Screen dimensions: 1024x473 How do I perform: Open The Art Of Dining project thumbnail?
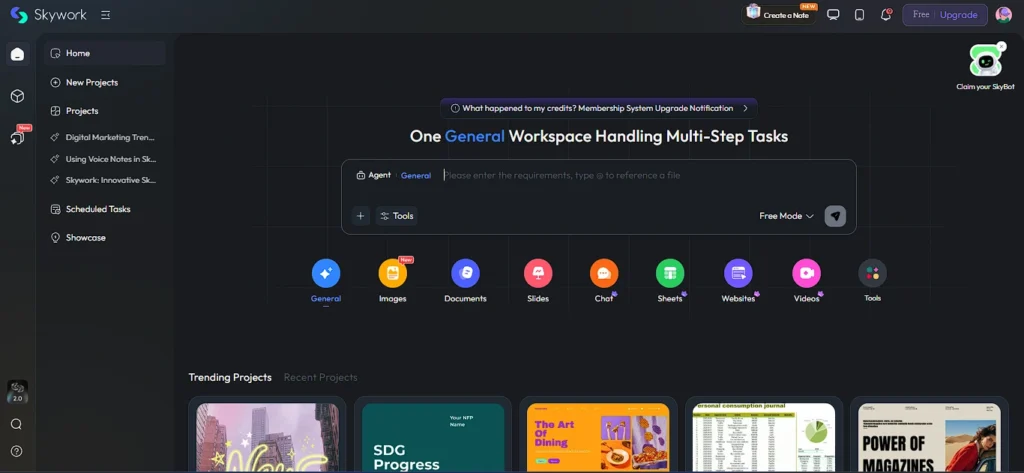[x=598, y=435]
